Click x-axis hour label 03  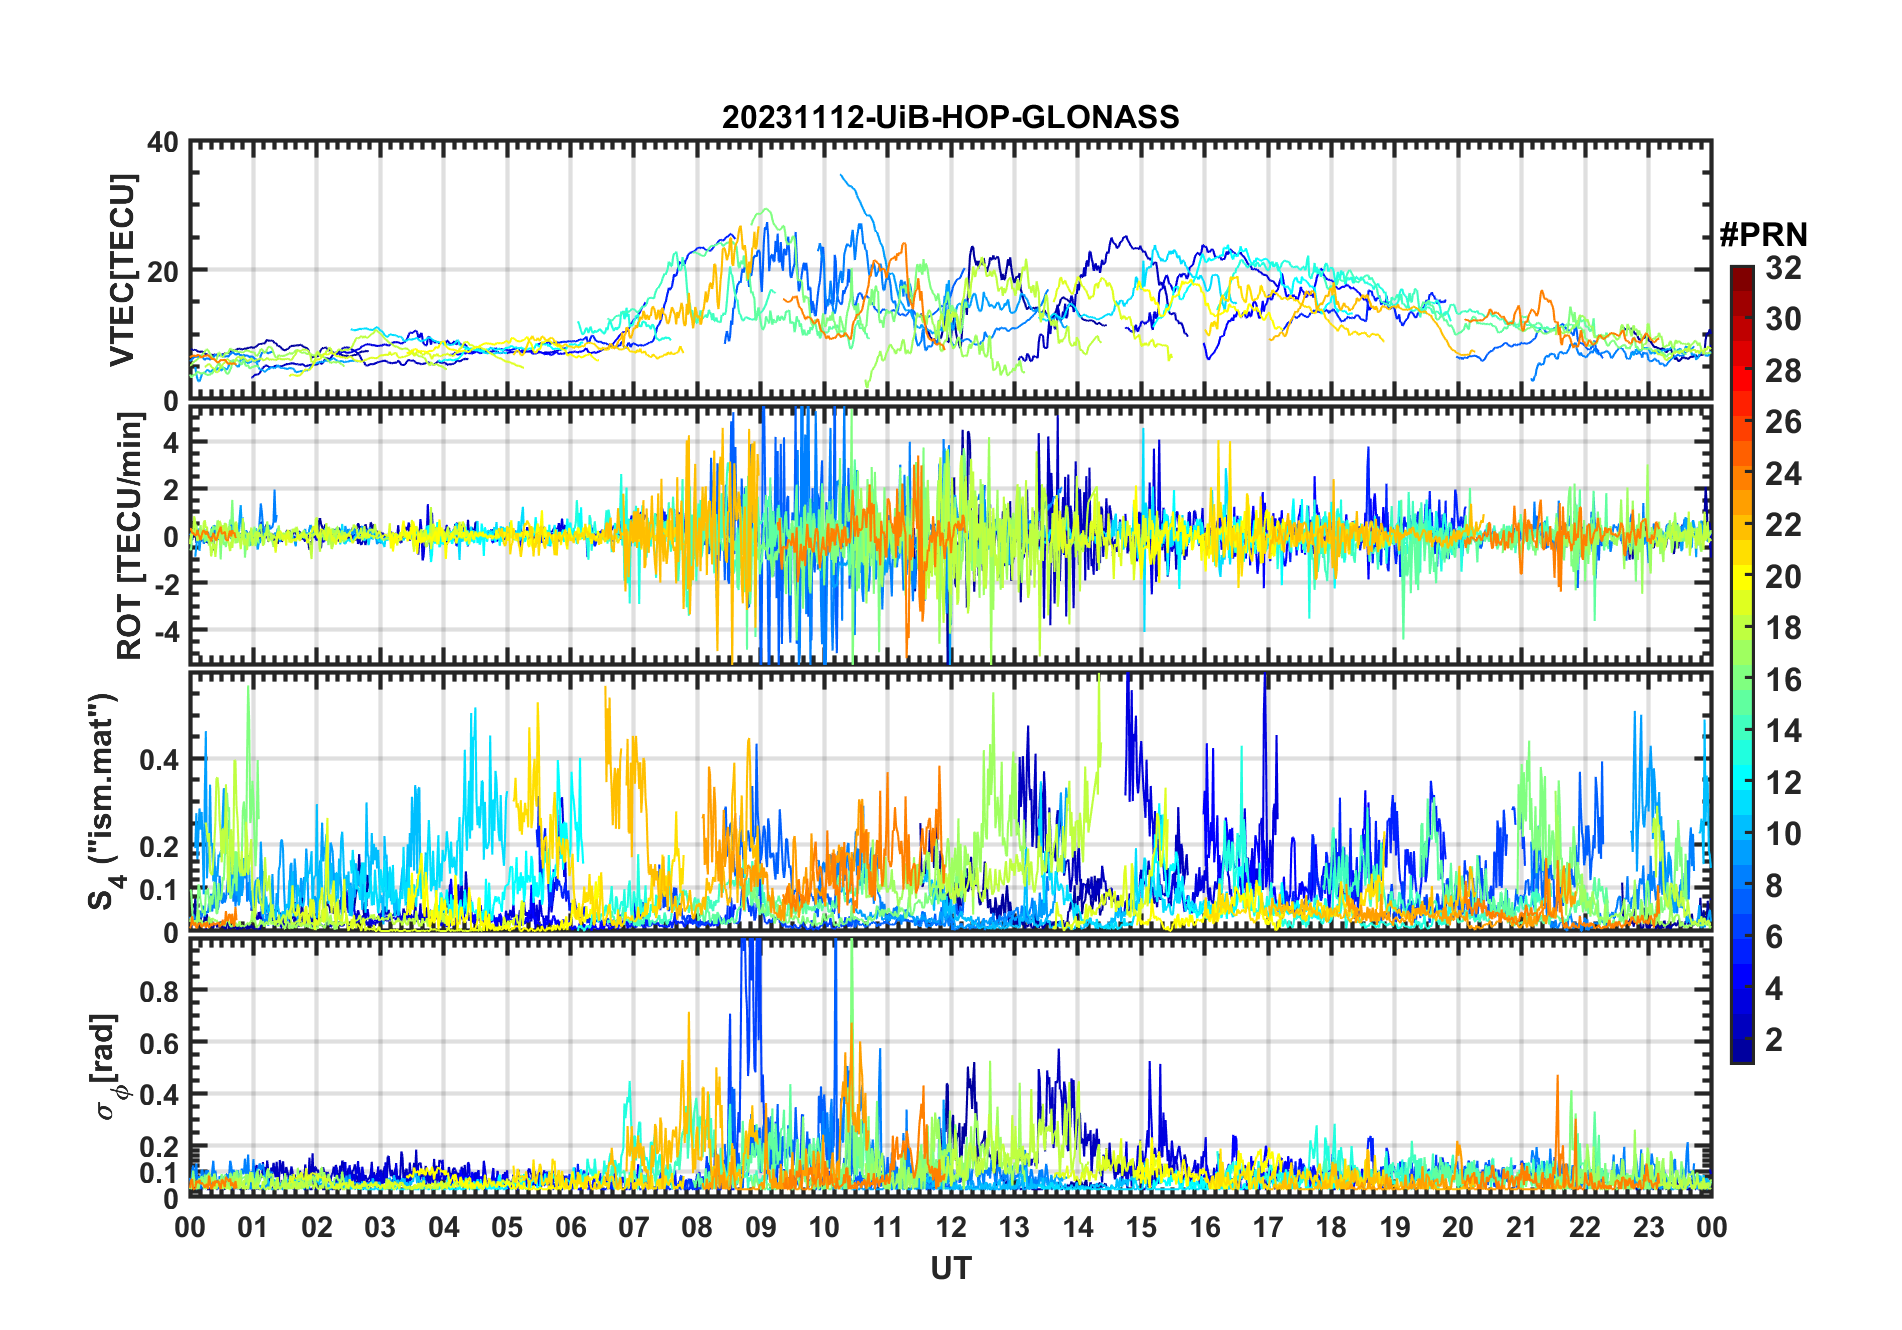point(380,1228)
